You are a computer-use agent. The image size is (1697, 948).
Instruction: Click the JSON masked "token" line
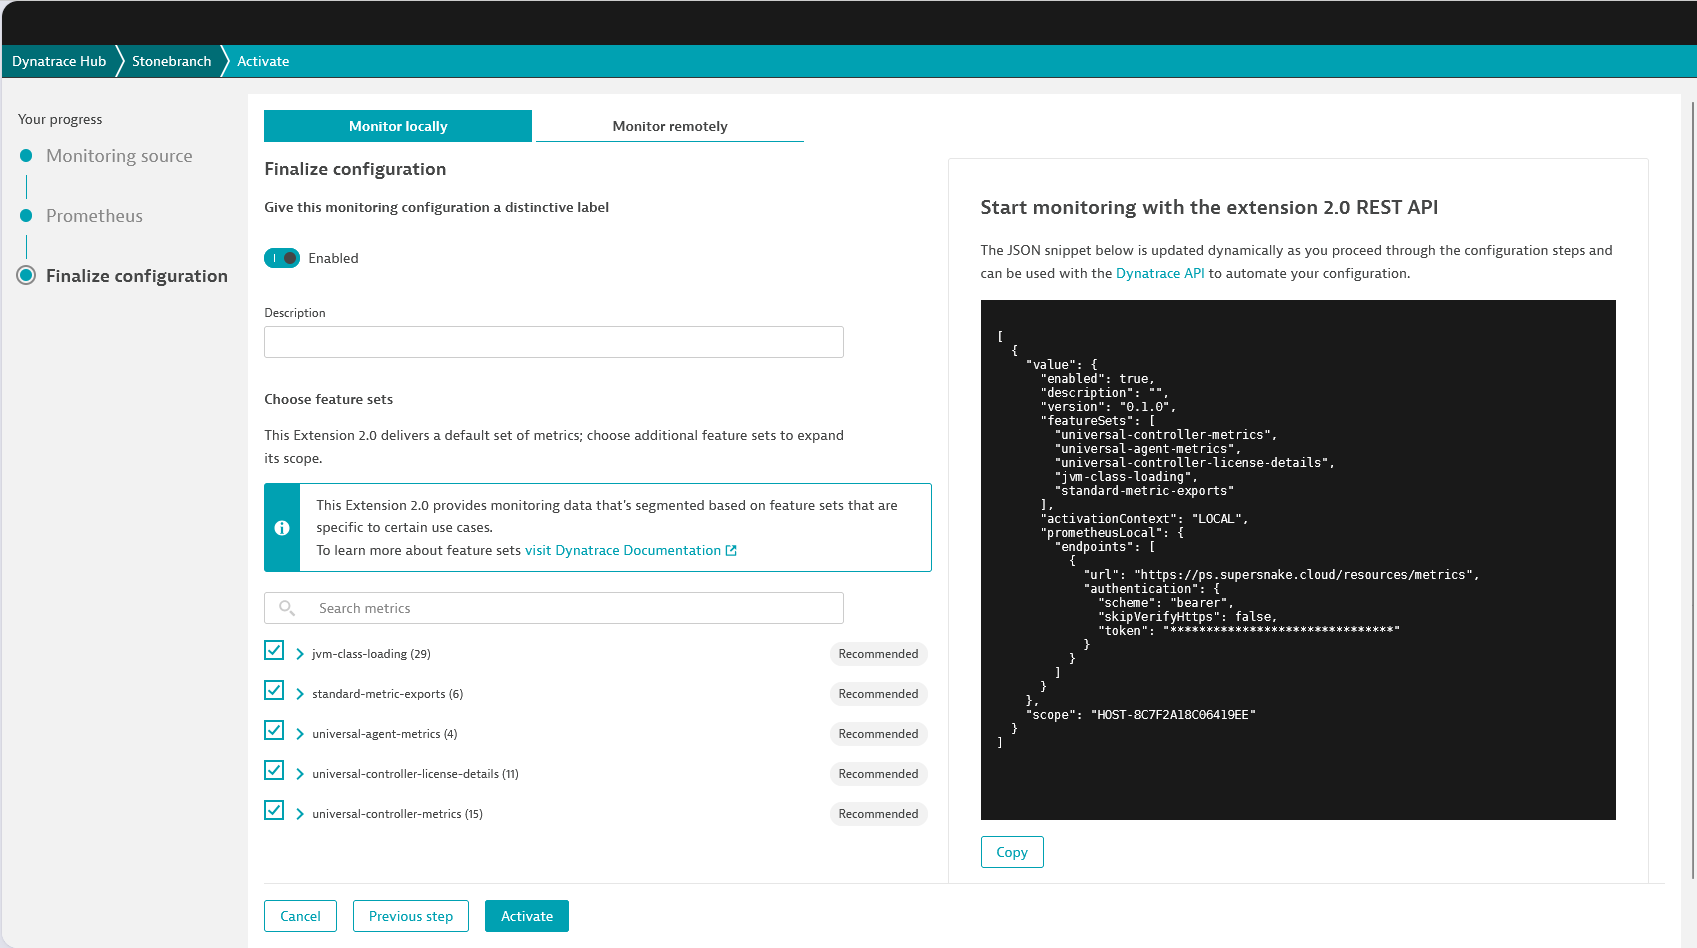1248,631
